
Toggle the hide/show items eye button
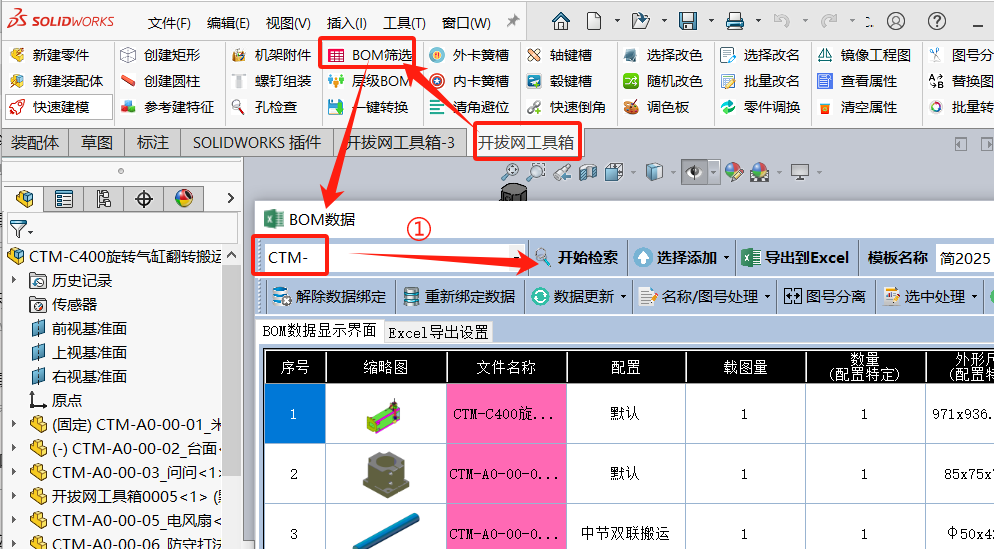(695, 172)
